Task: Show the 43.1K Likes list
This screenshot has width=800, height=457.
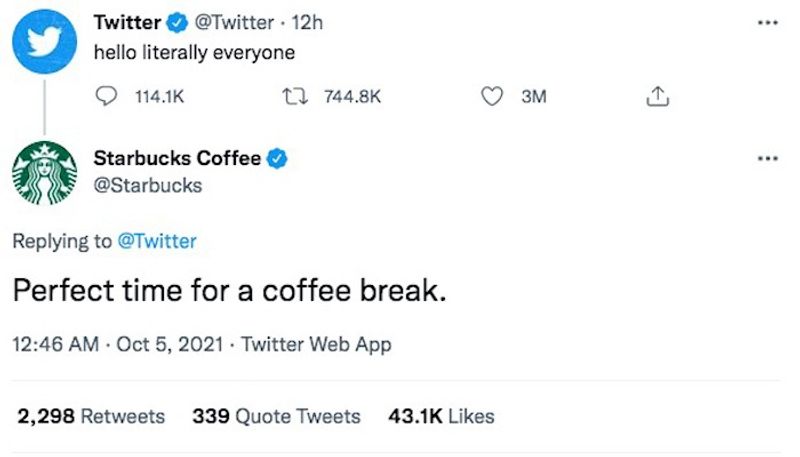Action: coord(440,416)
